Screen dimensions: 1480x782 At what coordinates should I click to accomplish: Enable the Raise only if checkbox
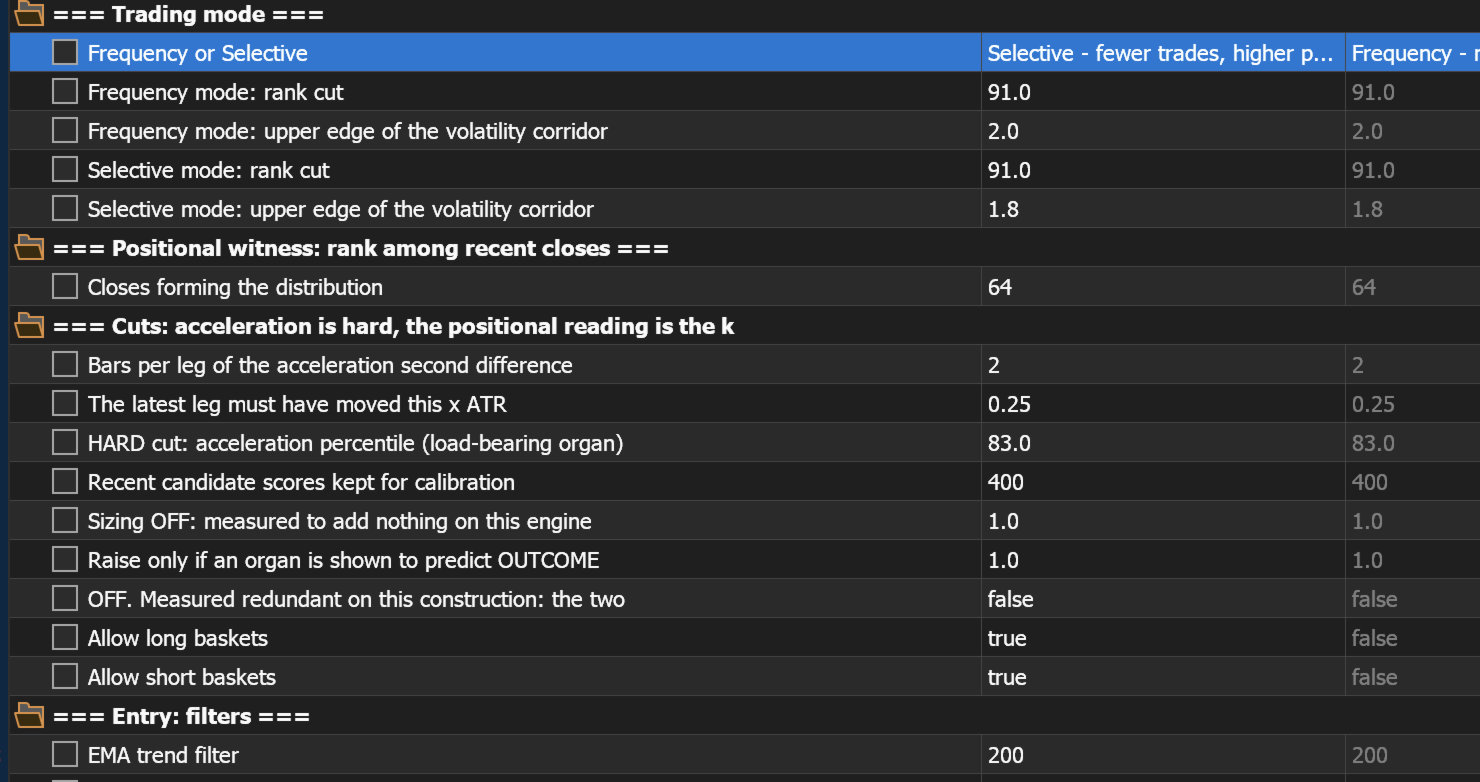(65, 559)
